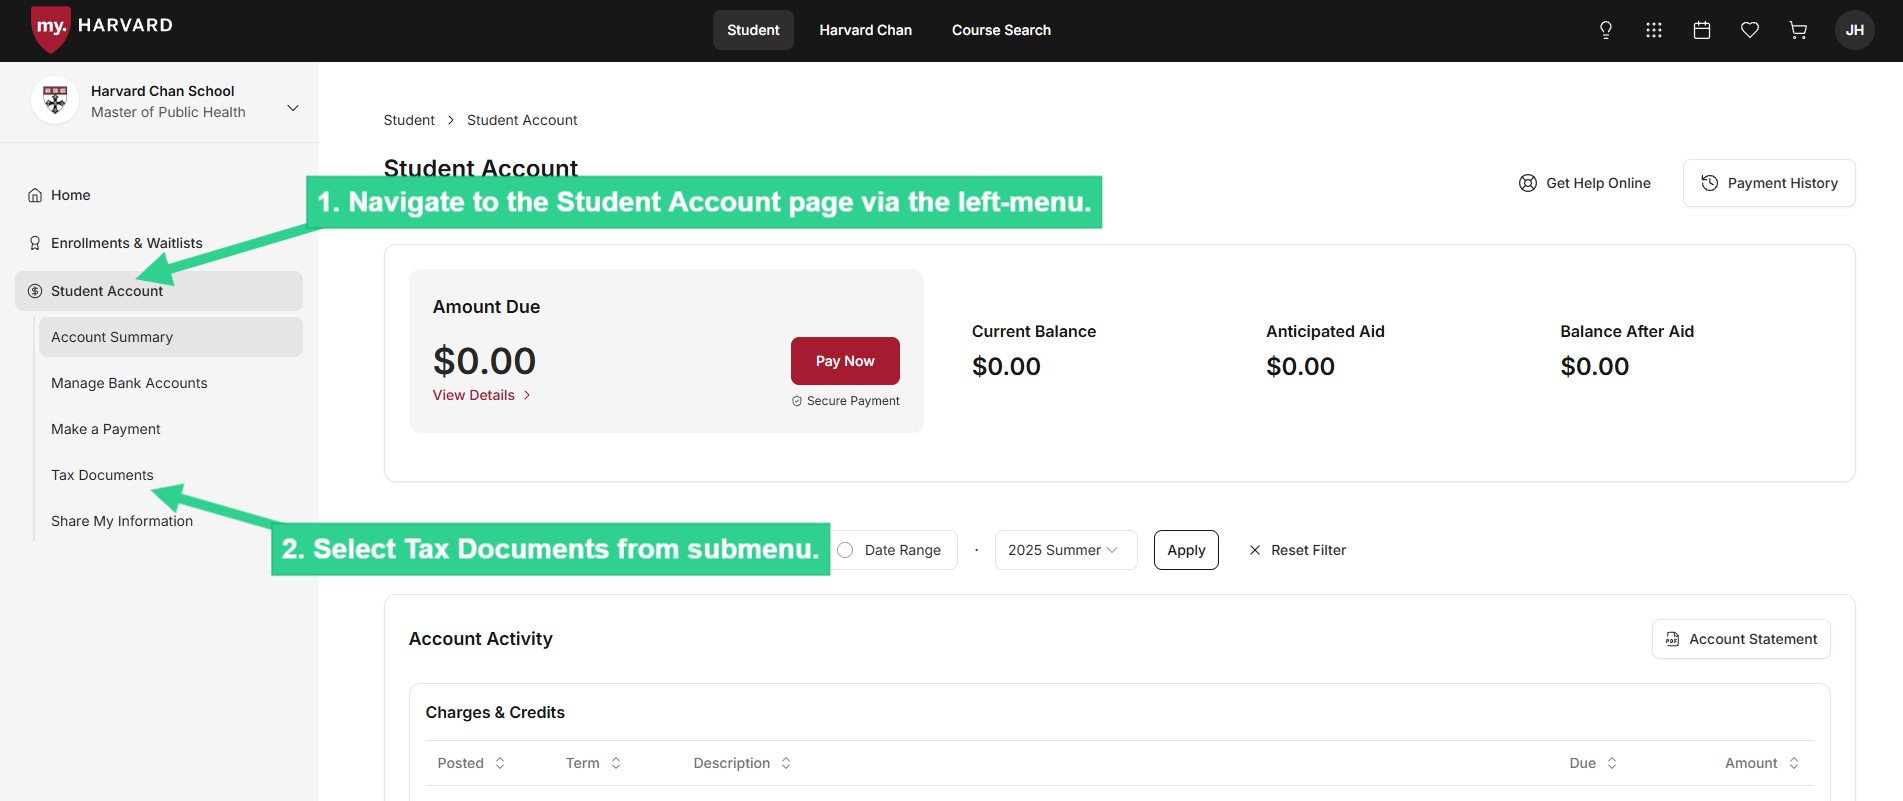
Task: Click the Secure Payment shield icon
Action: (x=797, y=401)
